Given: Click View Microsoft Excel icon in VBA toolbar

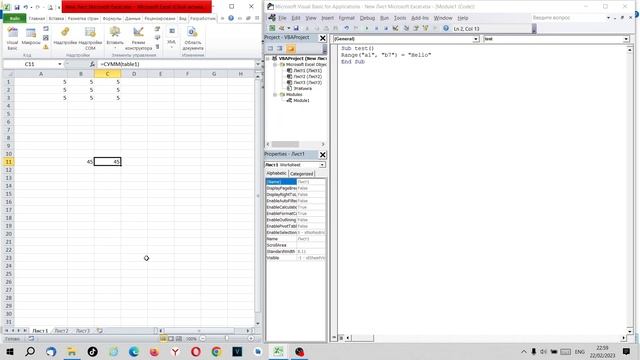Looking at the screenshot, I should [x=272, y=28].
